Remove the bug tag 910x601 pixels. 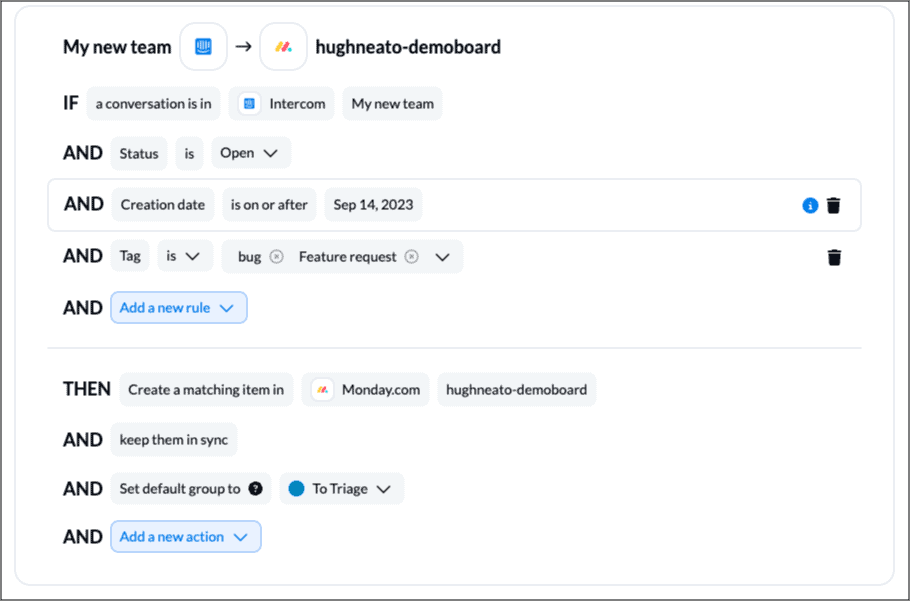(x=277, y=256)
